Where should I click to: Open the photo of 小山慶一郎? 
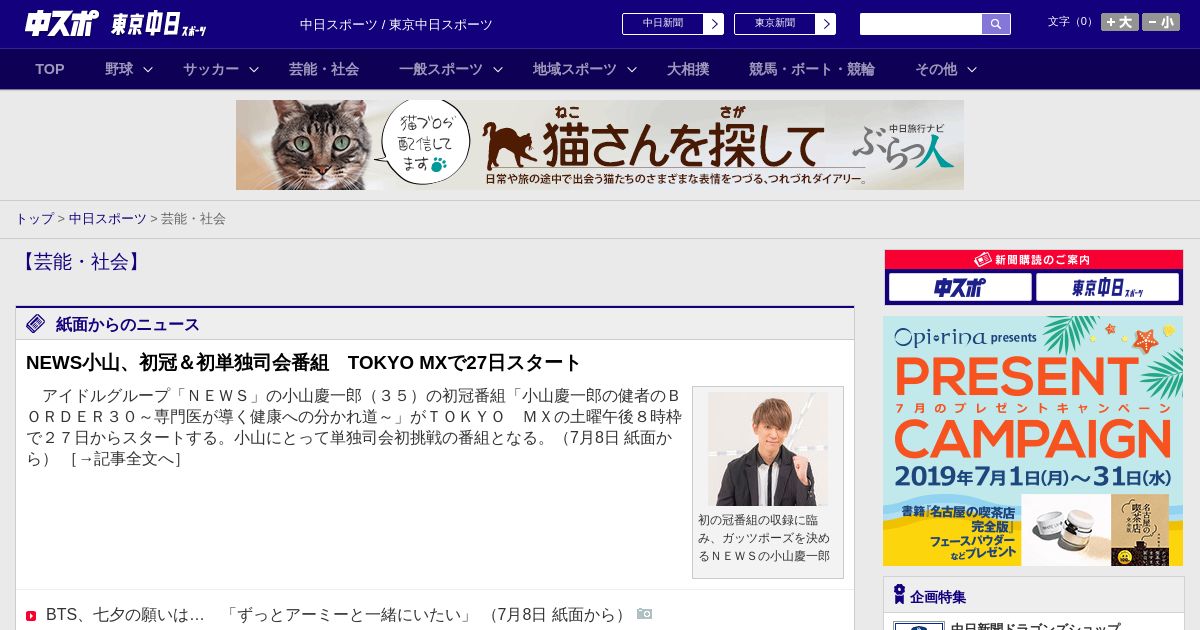[768, 449]
